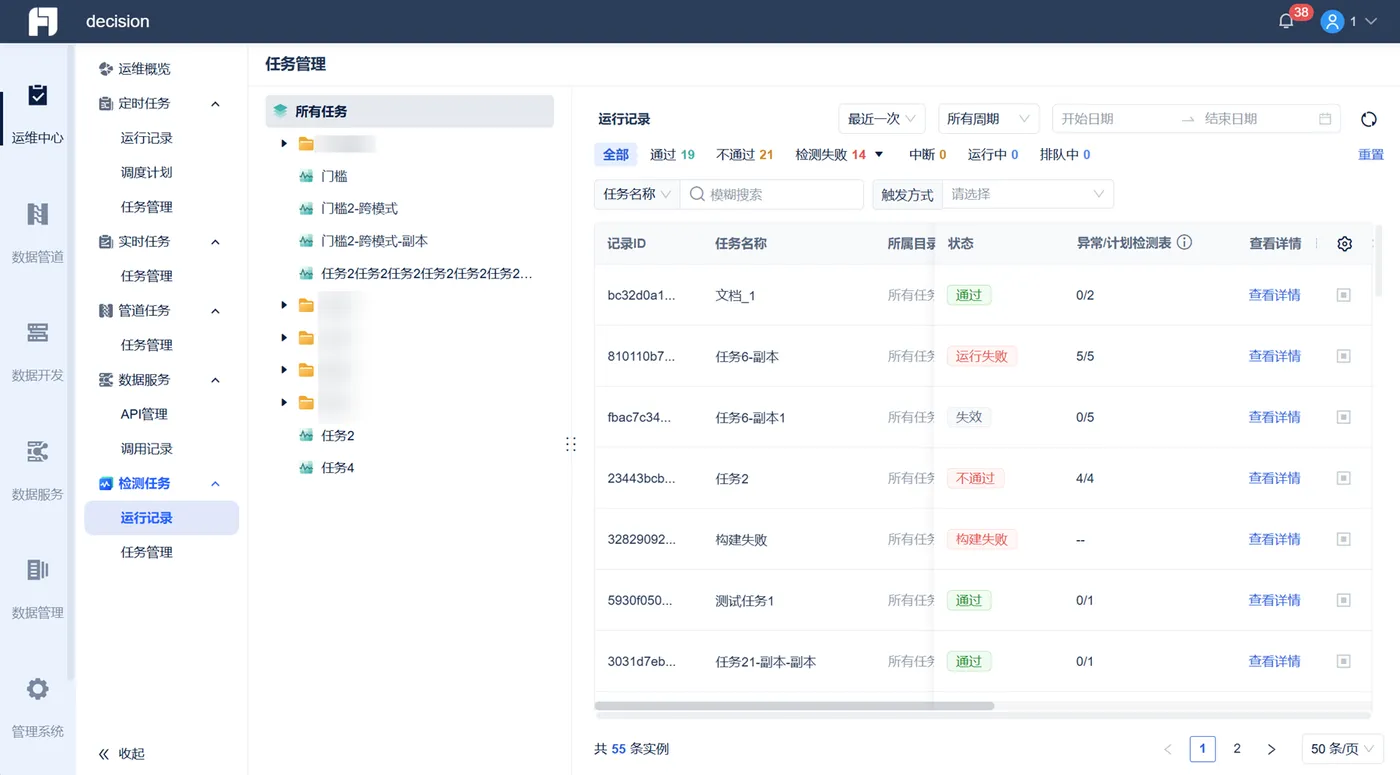
Task: Open the table column settings gear
Action: point(1345,243)
